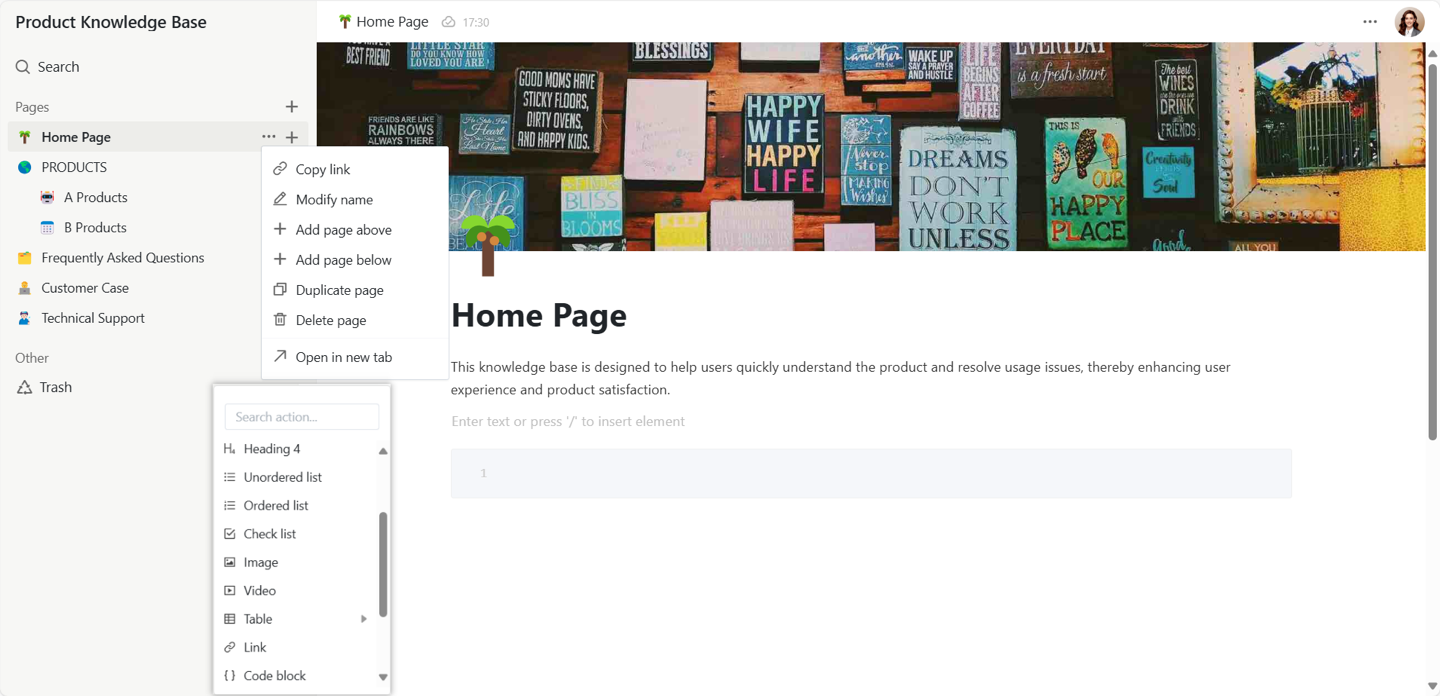Click the Search magnifier icon in sidebar
Image resolution: width=1440 pixels, height=696 pixels.
click(23, 67)
